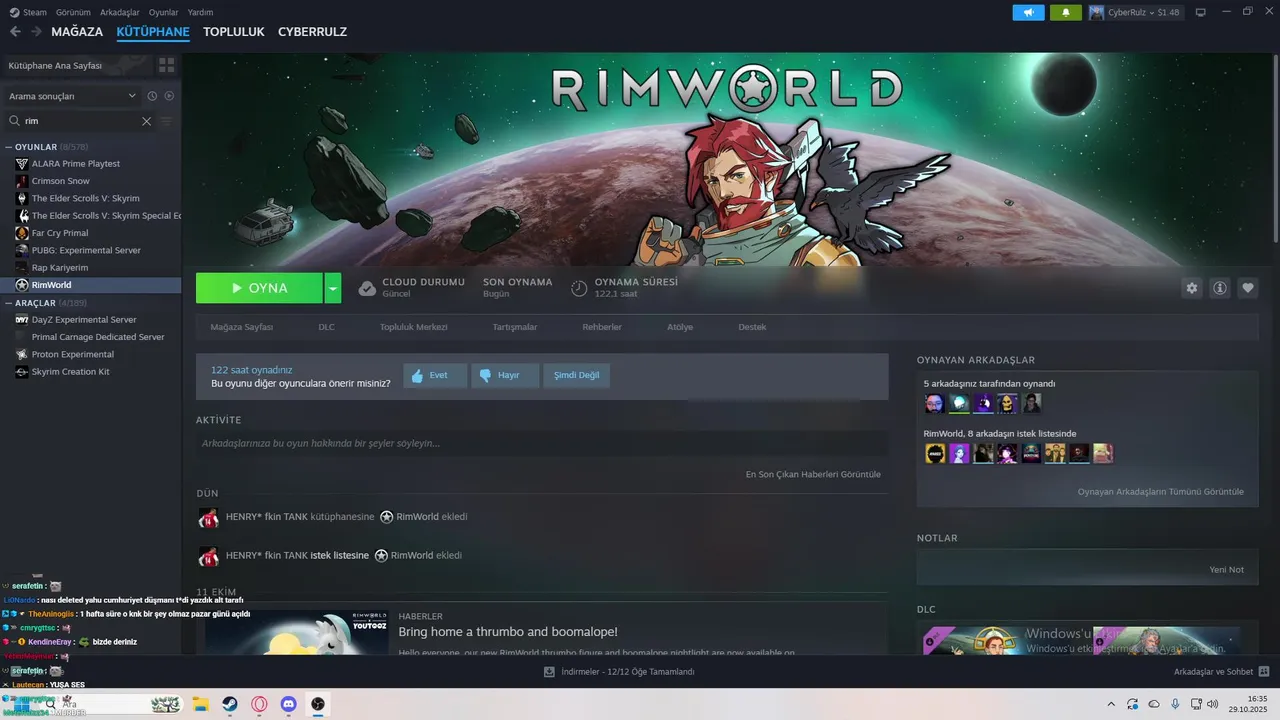This screenshot has width=1280, height=720.
Task: Add RimWorld to favorites heart icon
Action: point(1247,288)
